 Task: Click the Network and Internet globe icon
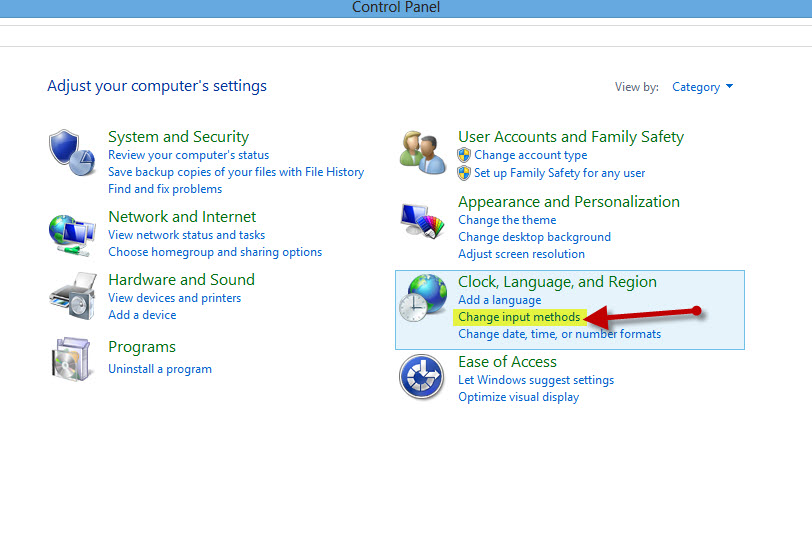72,236
